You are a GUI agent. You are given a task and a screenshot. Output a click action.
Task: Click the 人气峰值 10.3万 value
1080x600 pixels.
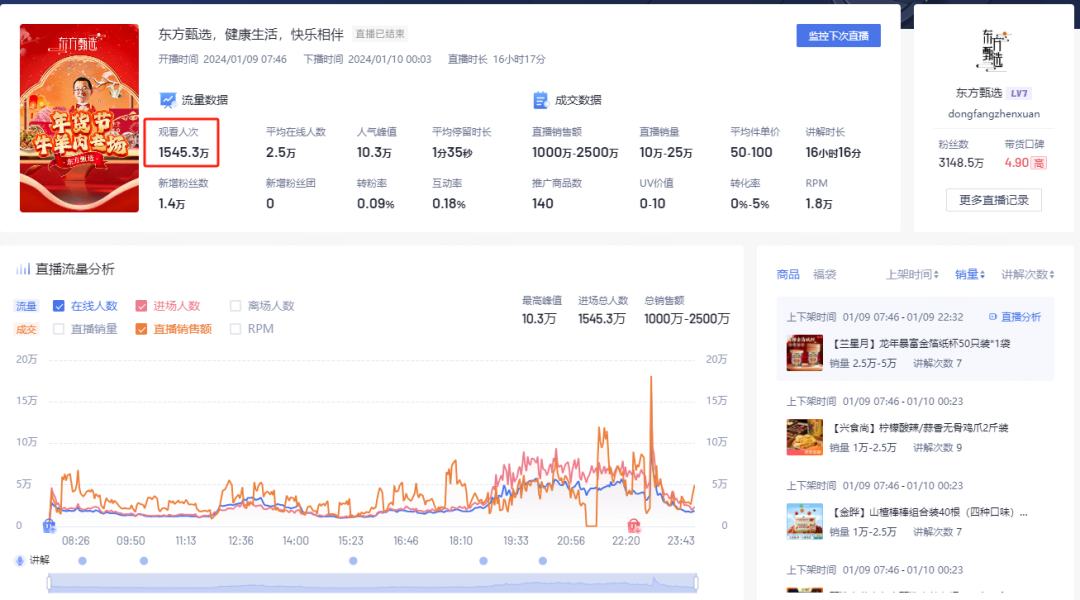pyautogui.click(x=374, y=153)
